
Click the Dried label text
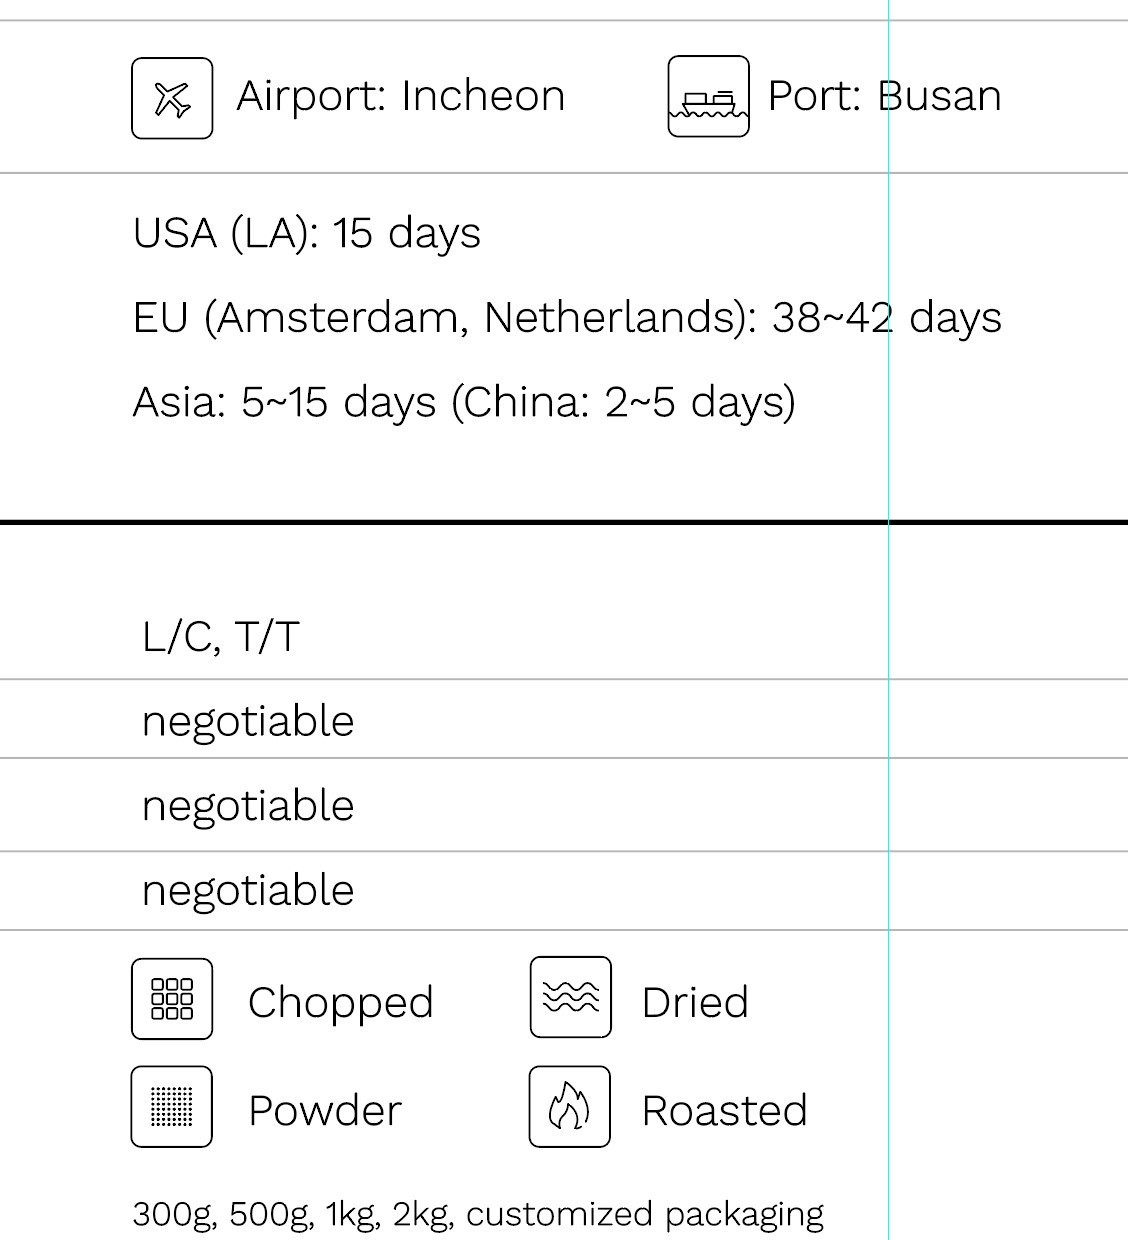[695, 1002]
